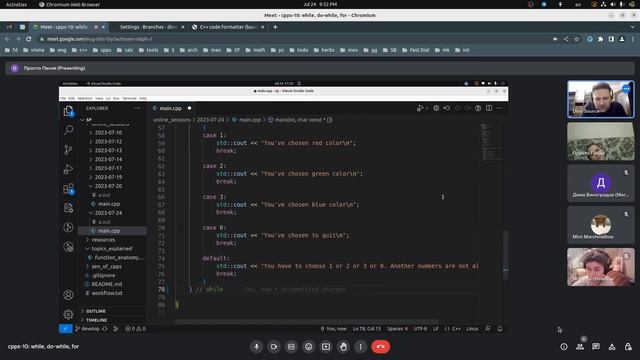640x360 pixels.
Task: Open Meet host controls lock icon
Action: coord(628,347)
